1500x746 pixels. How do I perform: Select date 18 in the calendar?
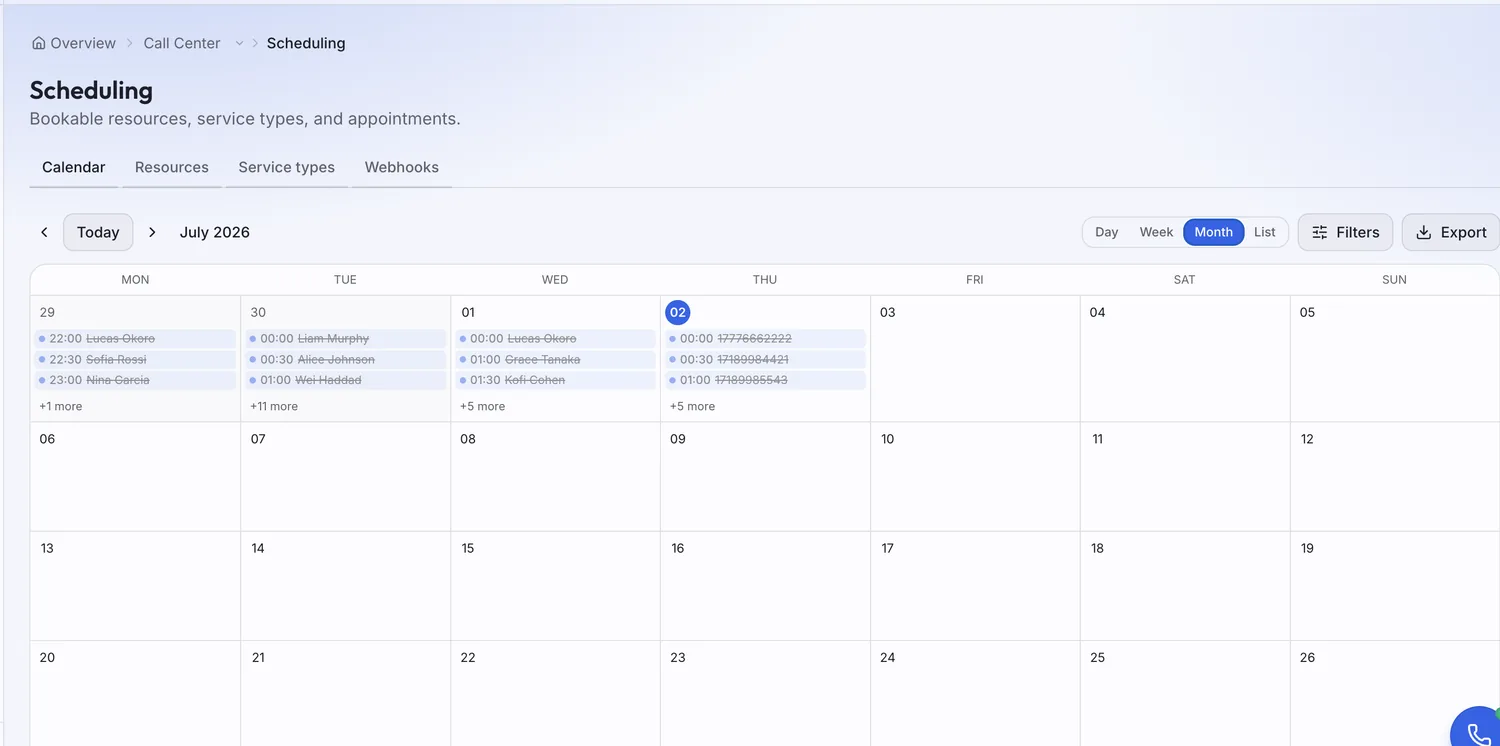point(1097,548)
